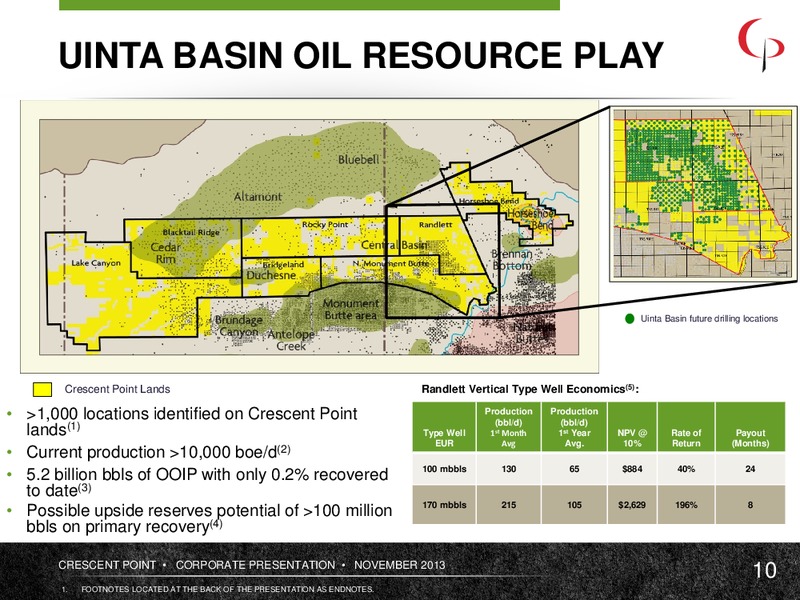Select the 'Bridgeland' map label
The image size is (800, 600).
(283, 264)
